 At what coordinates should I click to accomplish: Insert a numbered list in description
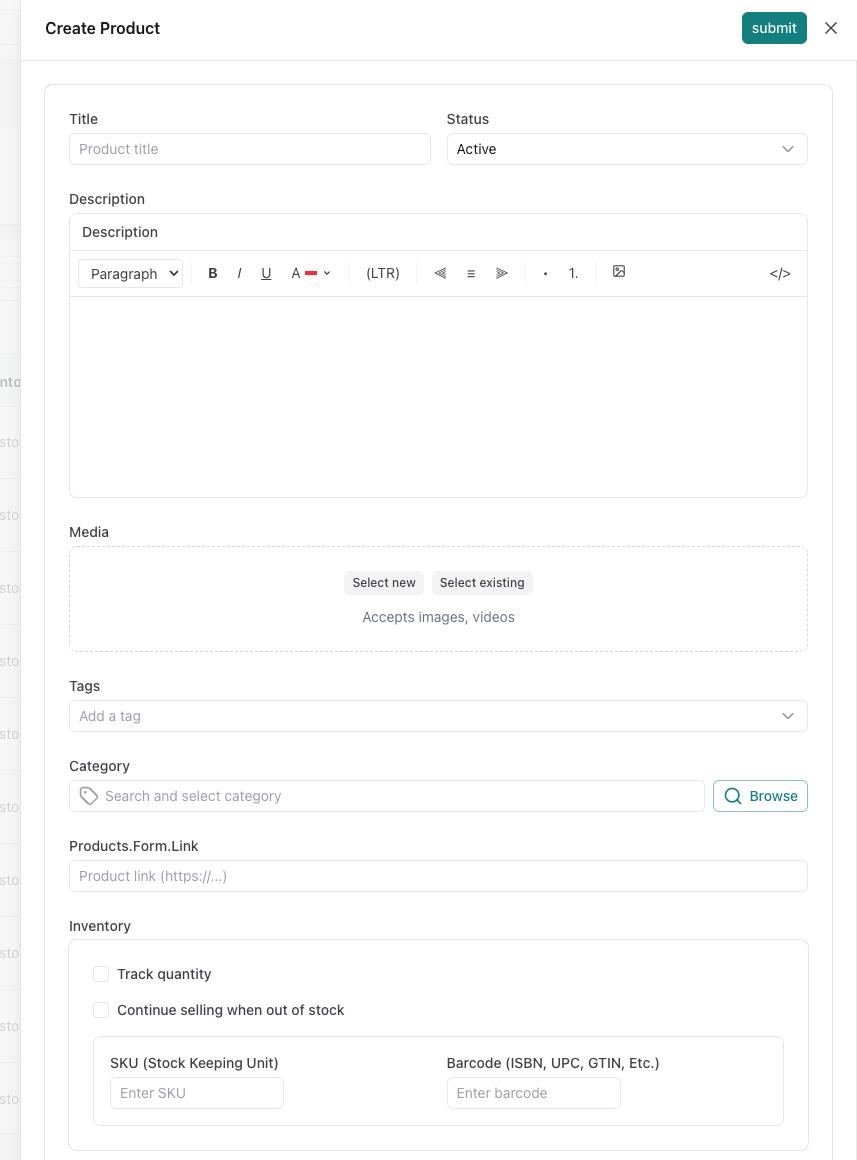point(574,273)
